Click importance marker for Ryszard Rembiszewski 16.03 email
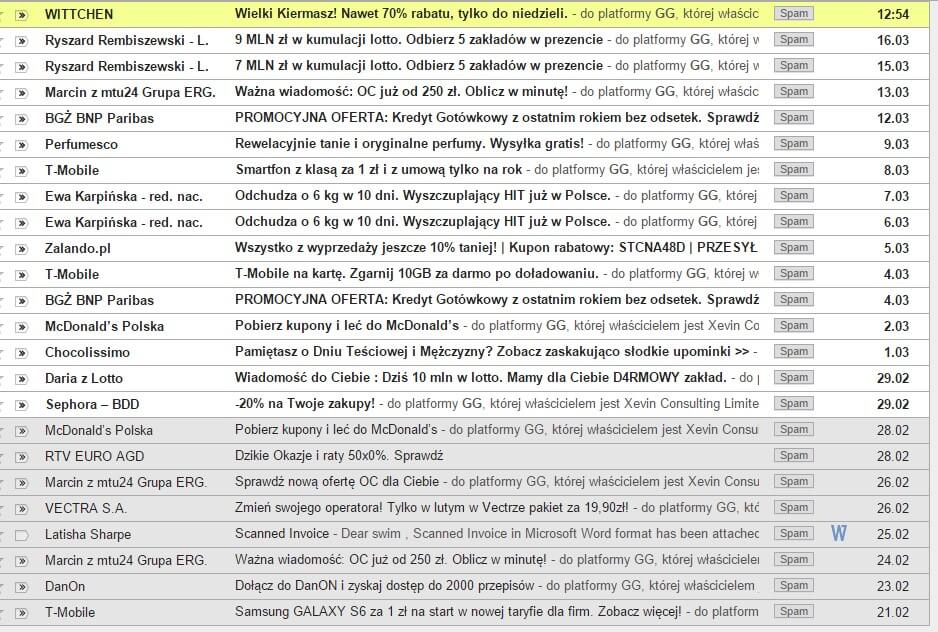938x632 pixels. 22,41
